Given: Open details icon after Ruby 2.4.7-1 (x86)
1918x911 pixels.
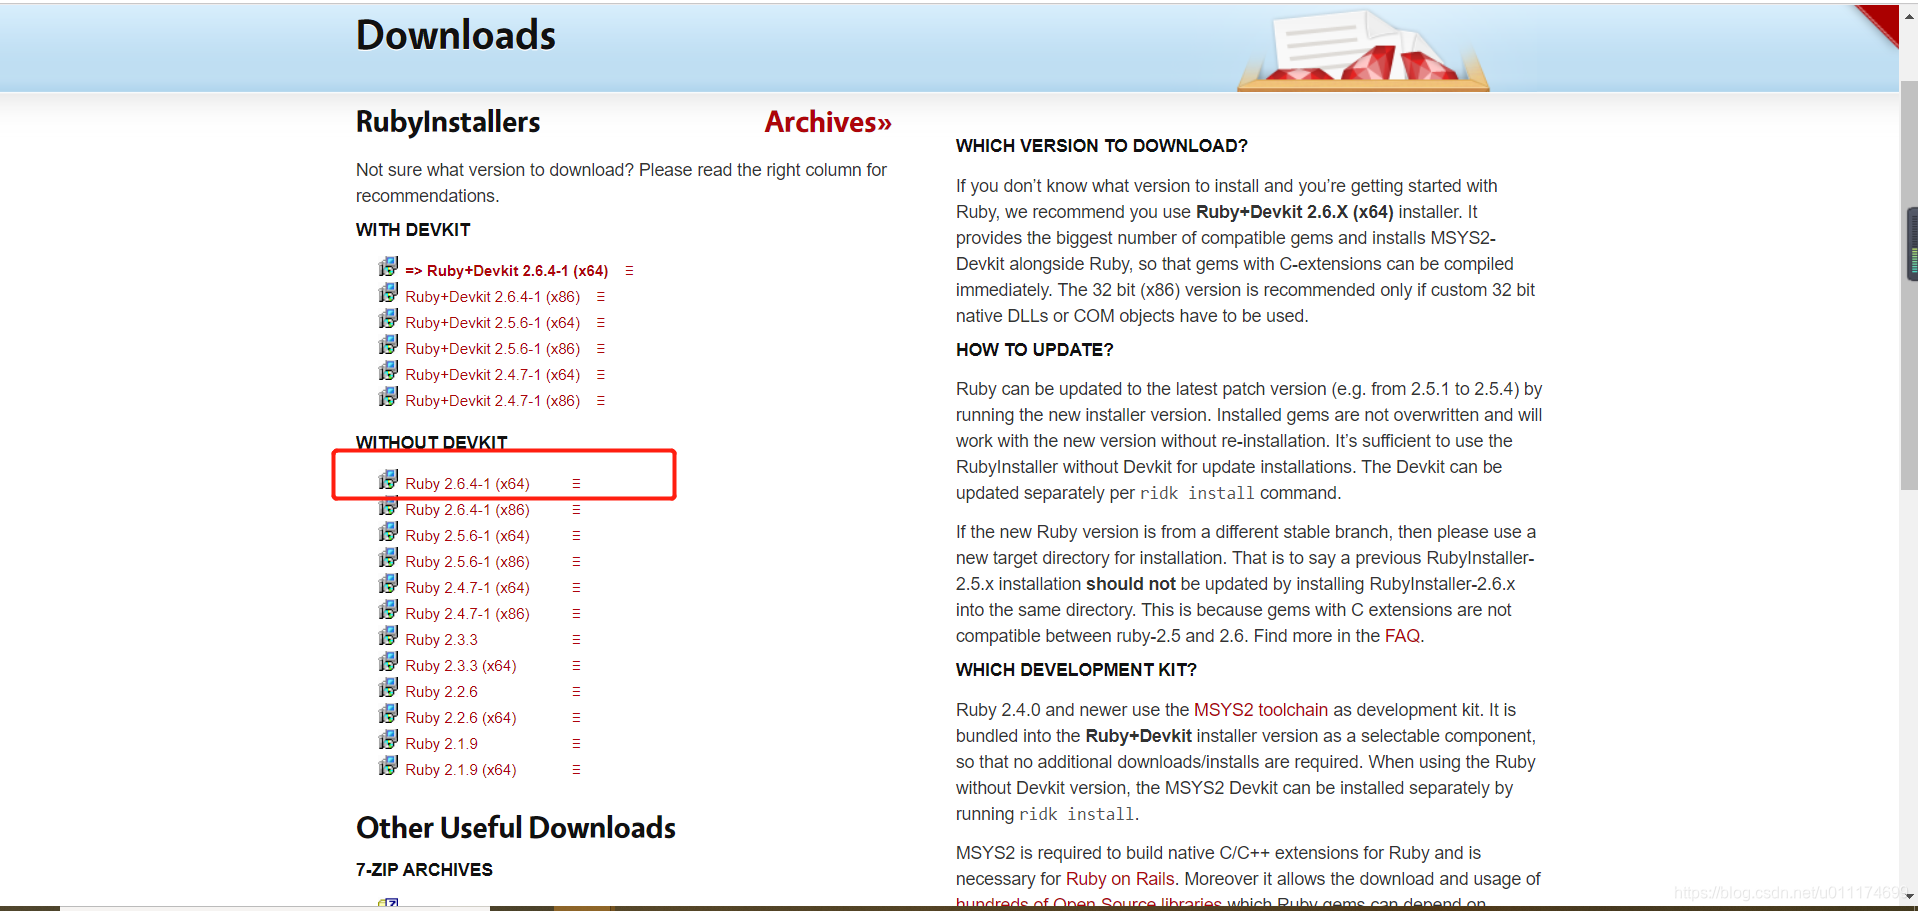Looking at the screenshot, I should [576, 614].
